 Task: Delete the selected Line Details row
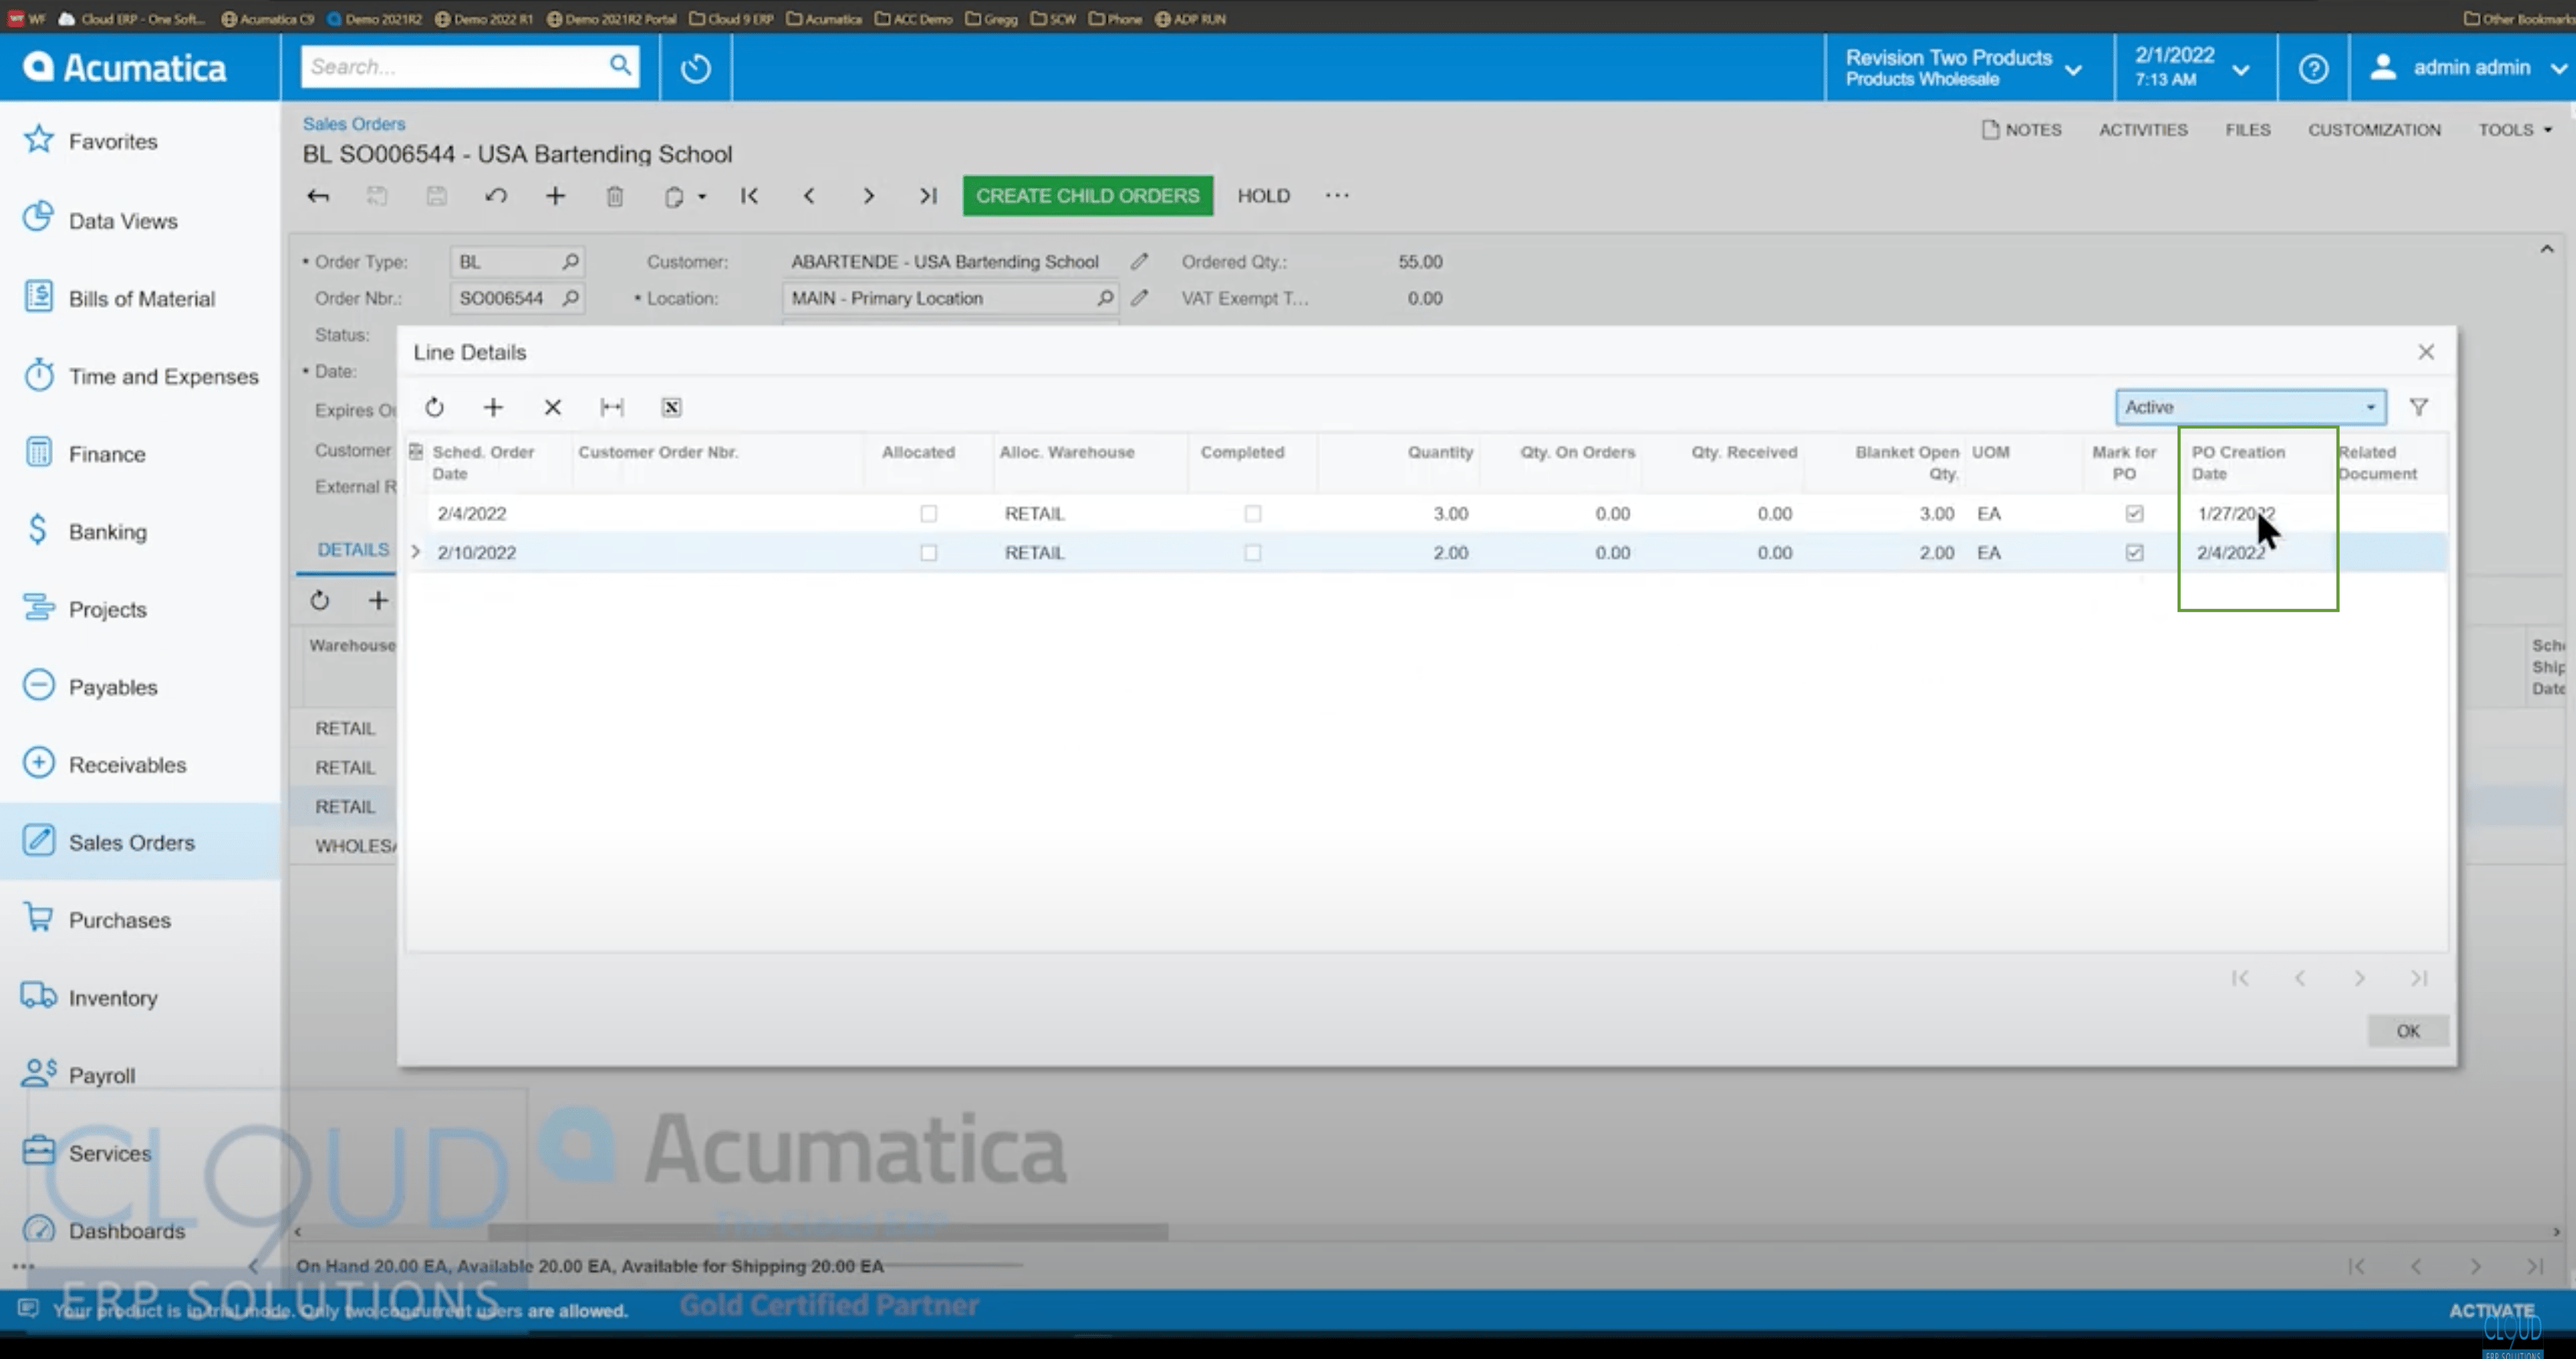(x=552, y=407)
